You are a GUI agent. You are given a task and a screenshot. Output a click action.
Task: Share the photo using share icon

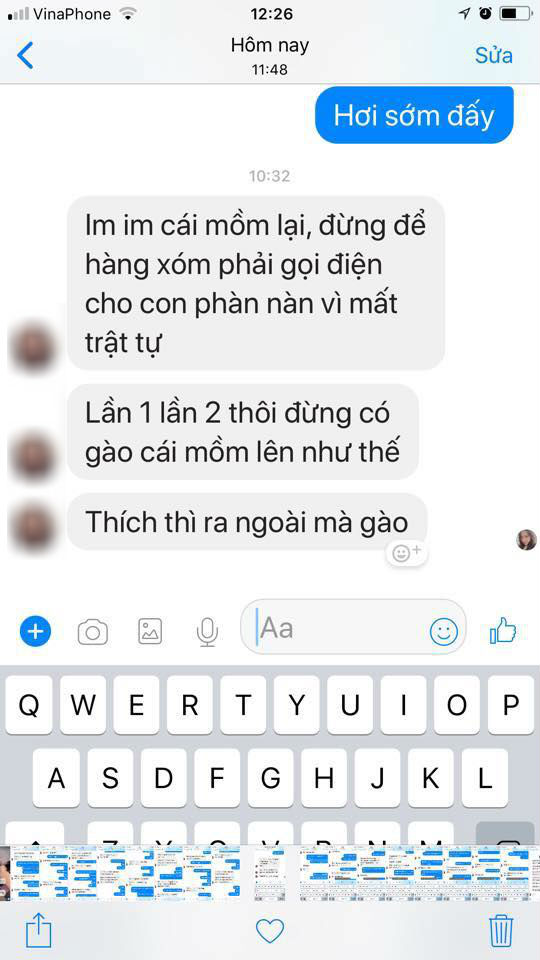click(x=39, y=930)
